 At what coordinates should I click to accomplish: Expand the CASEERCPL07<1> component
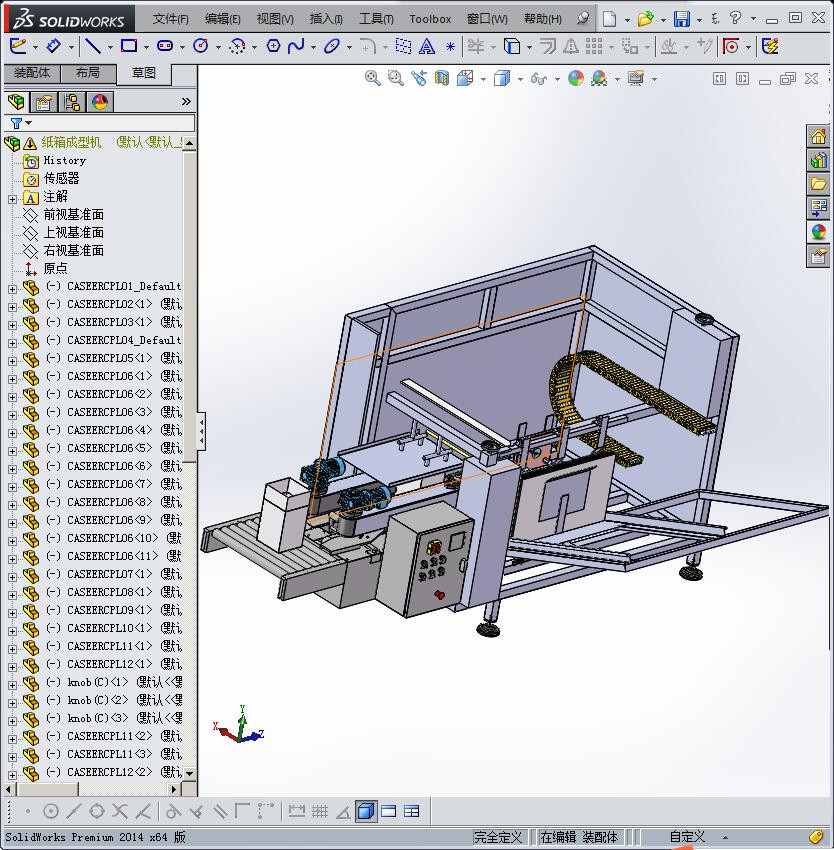coord(12,577)
